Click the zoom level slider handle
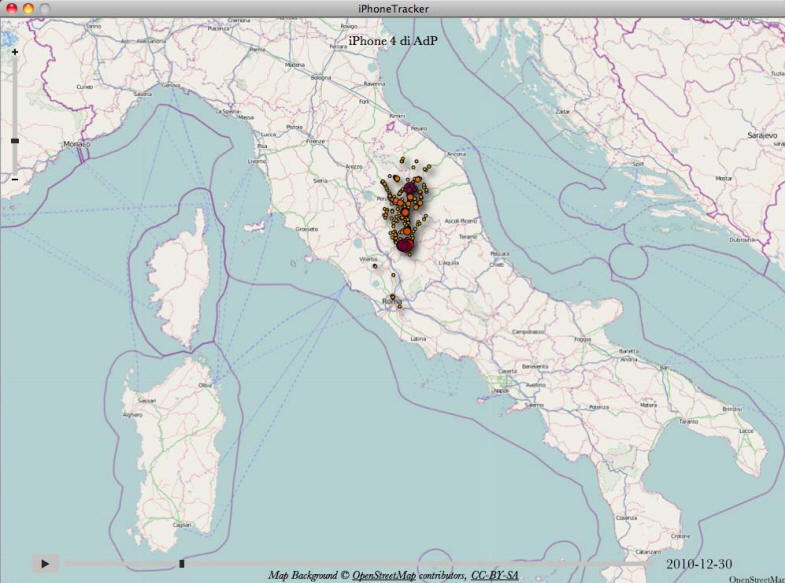Screen dimensions: 785x583 15,141
